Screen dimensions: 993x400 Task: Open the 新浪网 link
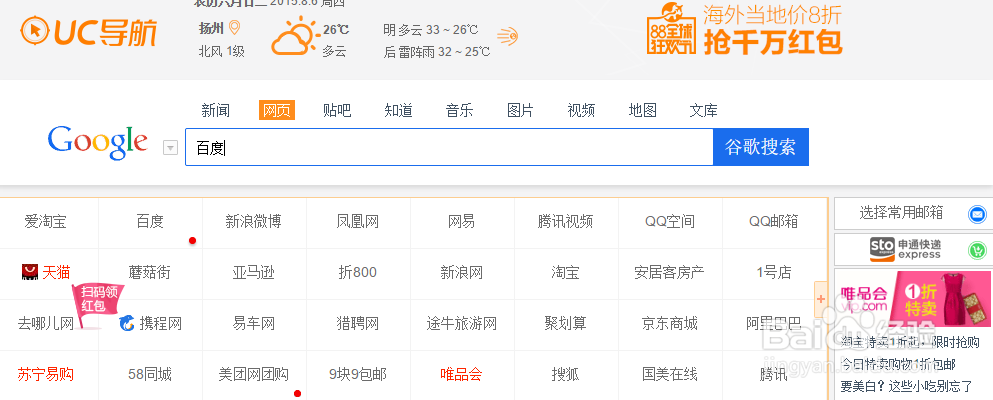click(462, 273)
